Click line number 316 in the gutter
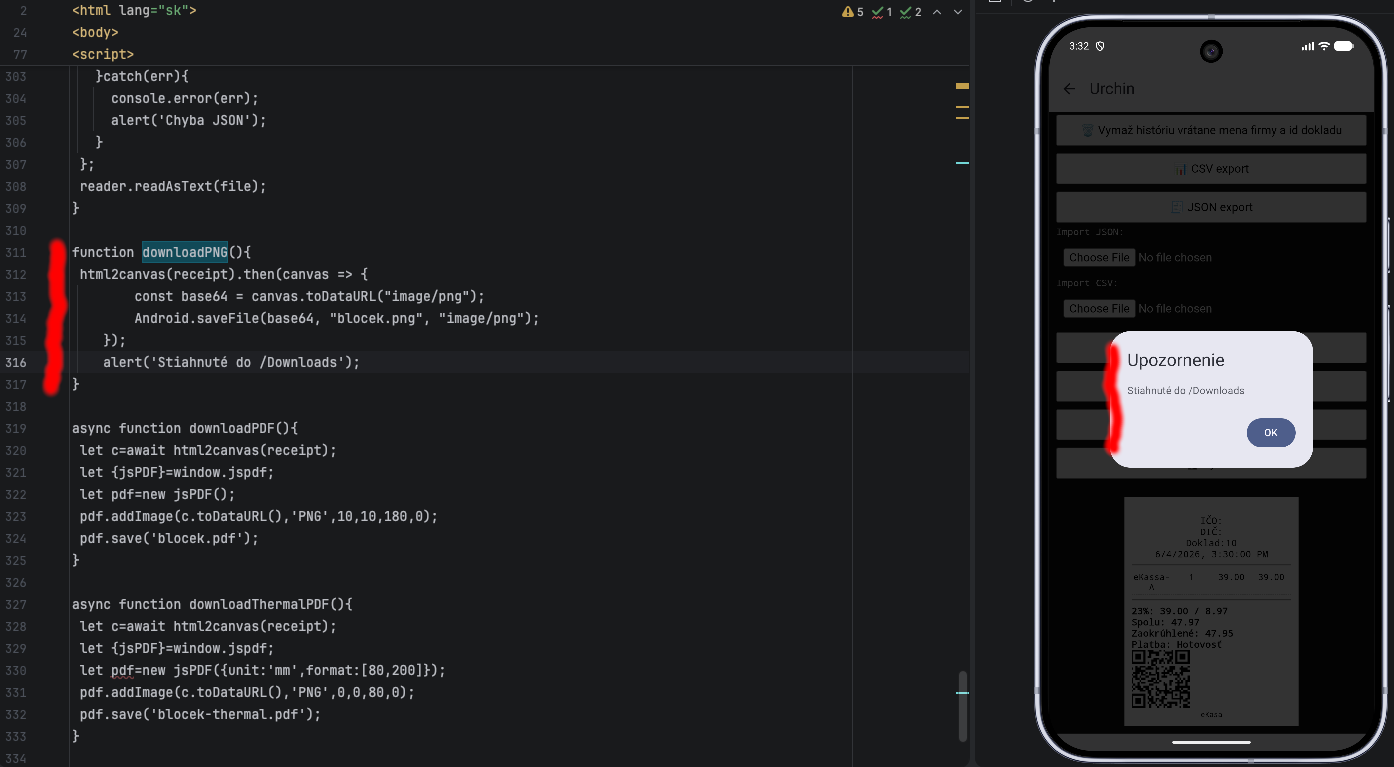 tap(16, 362)
